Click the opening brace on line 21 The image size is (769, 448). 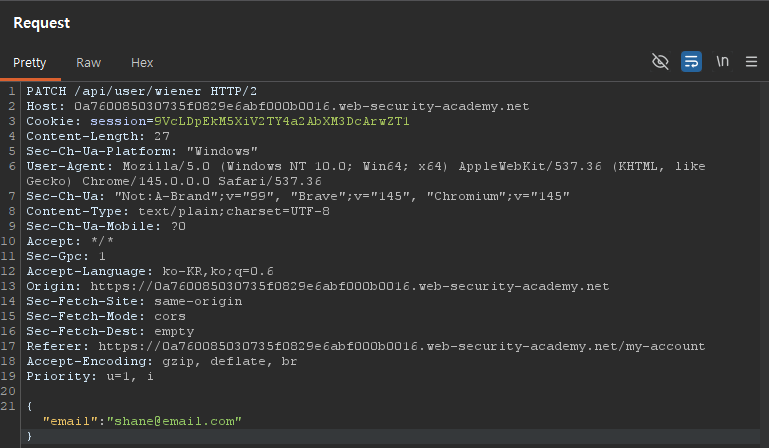(30, 406)
